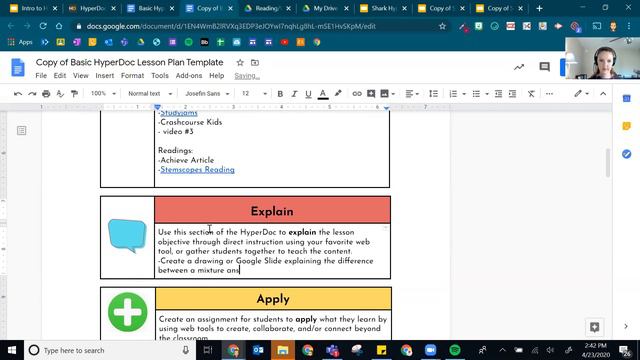Open the Edit menu

pyautogui.click(x=60, y=76)
